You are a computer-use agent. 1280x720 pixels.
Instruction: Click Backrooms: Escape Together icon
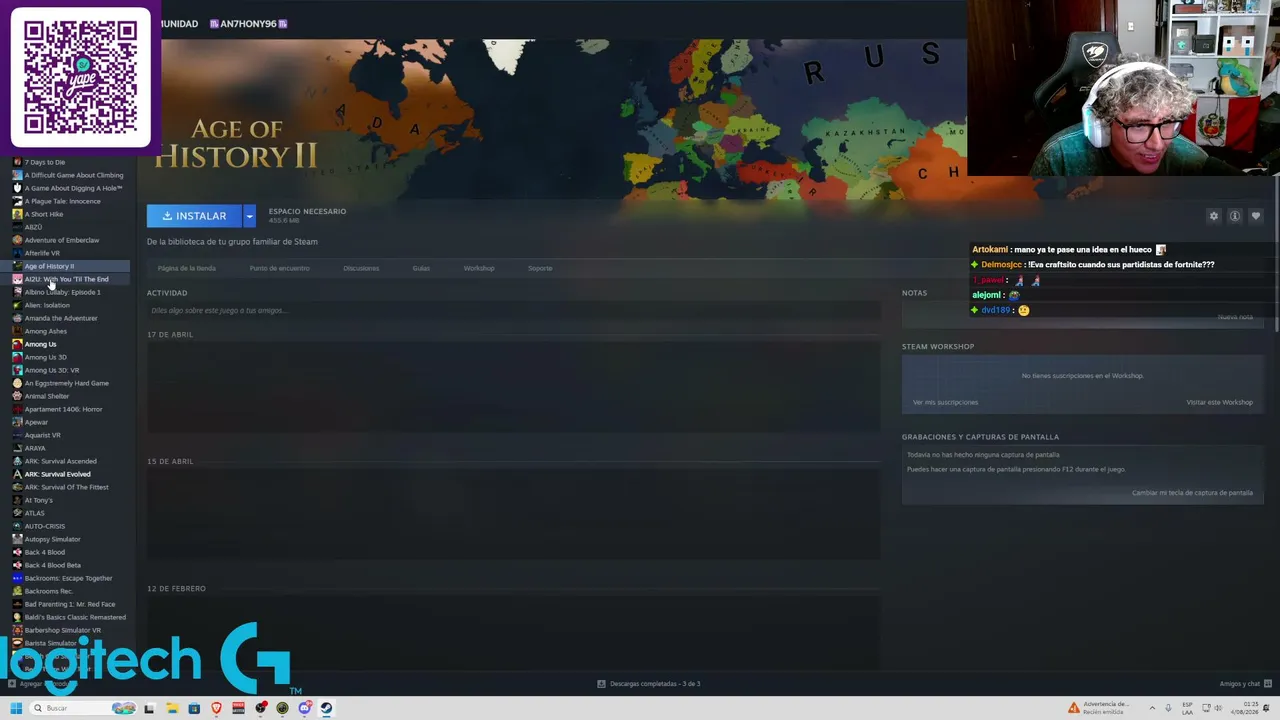[17, 578]
